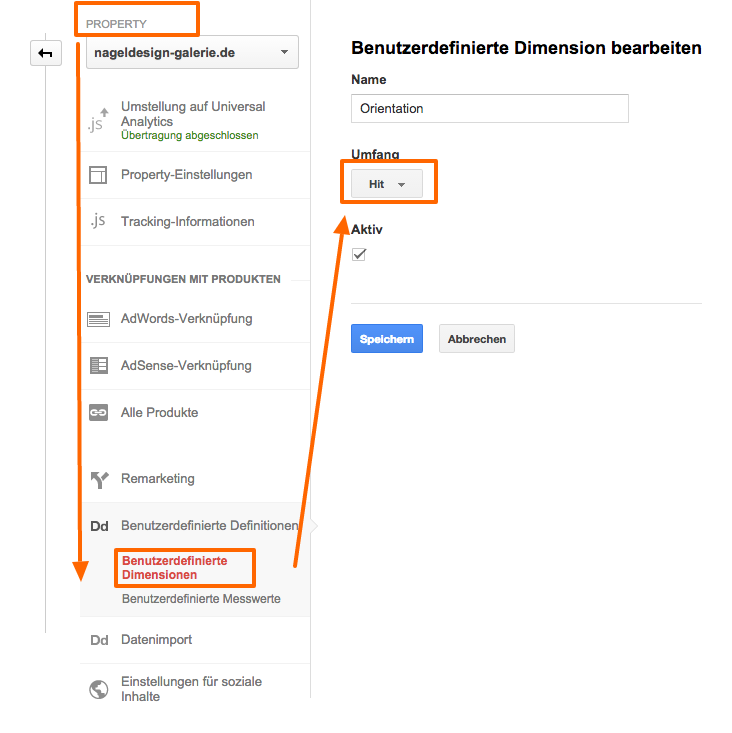This screenshot has height=733, width=732.
Task: Open Remarketing settings
Action: coord(157,479)
